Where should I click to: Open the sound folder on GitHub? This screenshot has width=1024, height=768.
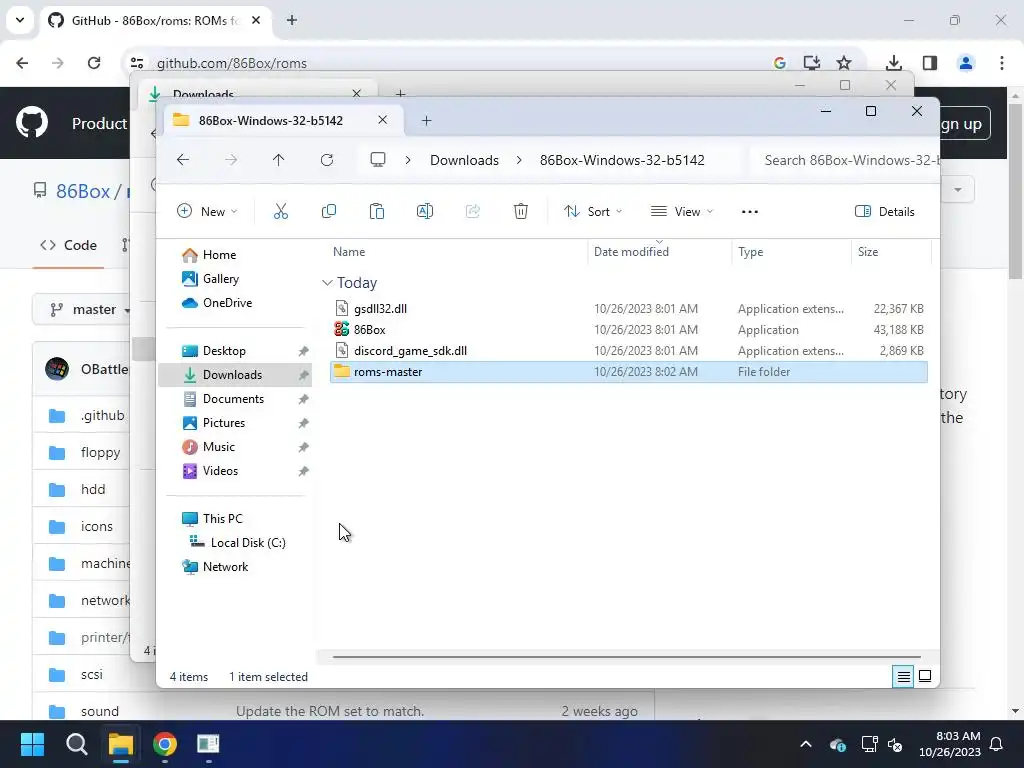pyautogui.click(x=99, y=711)
